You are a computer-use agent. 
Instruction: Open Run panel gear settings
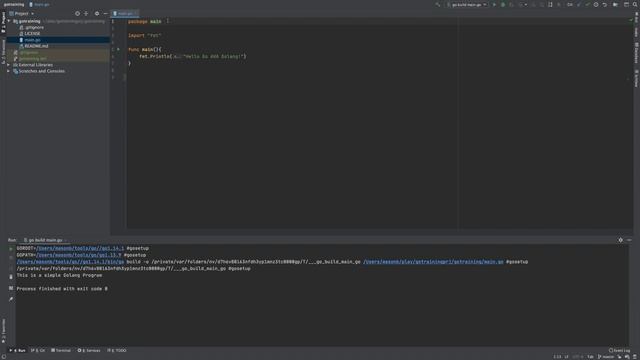point(620,240)
